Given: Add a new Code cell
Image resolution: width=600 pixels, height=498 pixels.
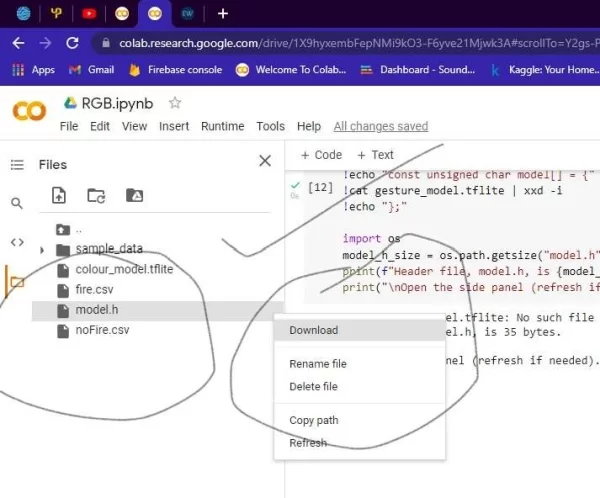Looking at the screenshot, I should (x=321, y=155).
